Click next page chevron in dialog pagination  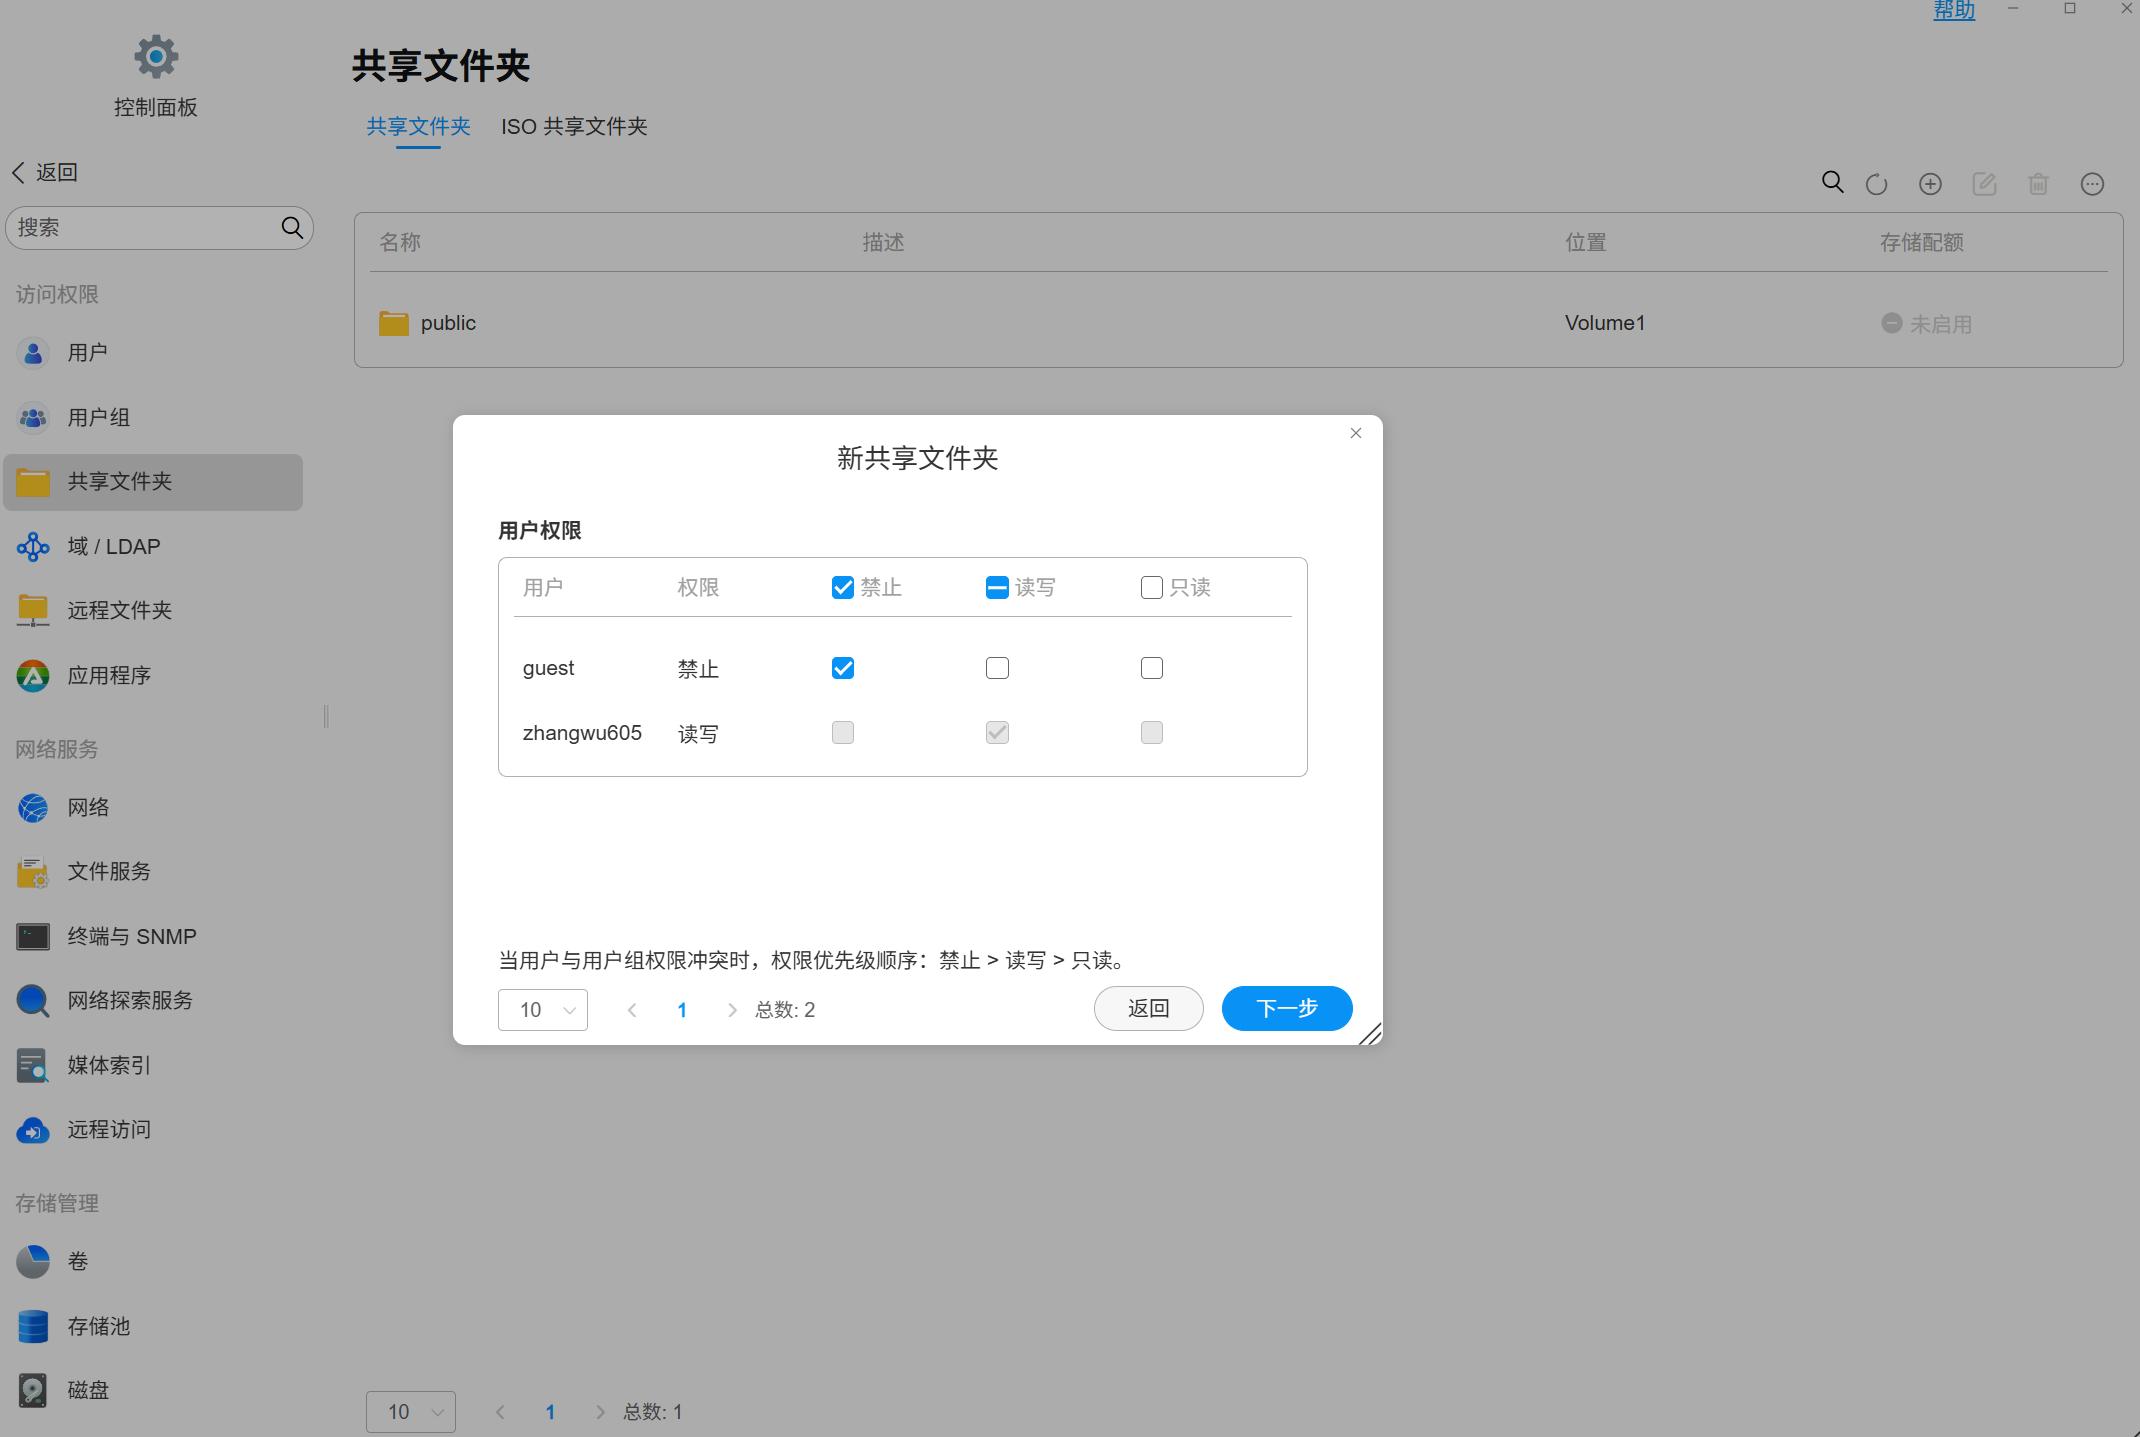click(x=732, y=1010)
